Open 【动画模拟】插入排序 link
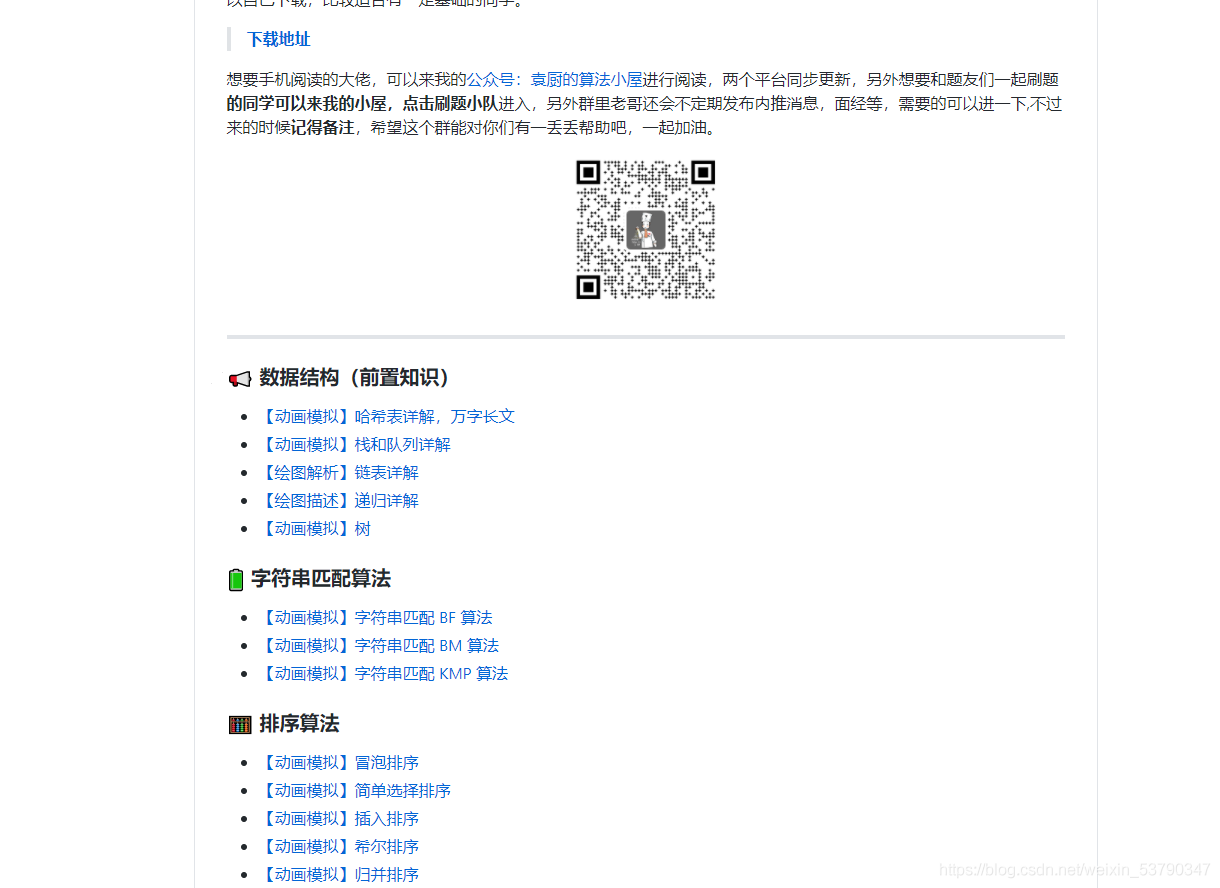Screen dimensions: 1220x888 [x=339, y=818]
